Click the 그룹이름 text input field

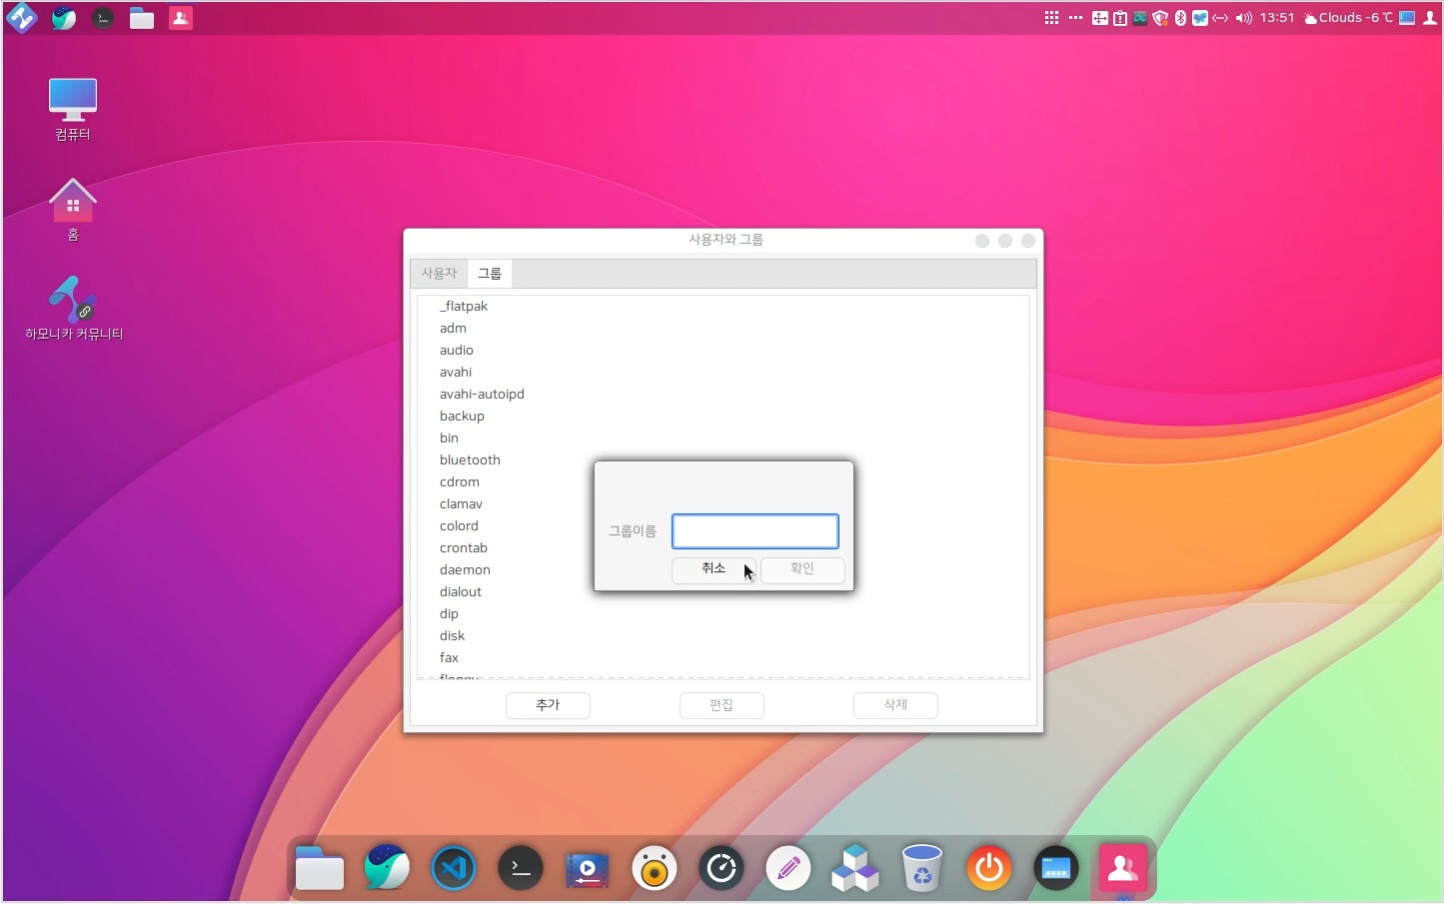pyautogui.click(x=755, y=531)
